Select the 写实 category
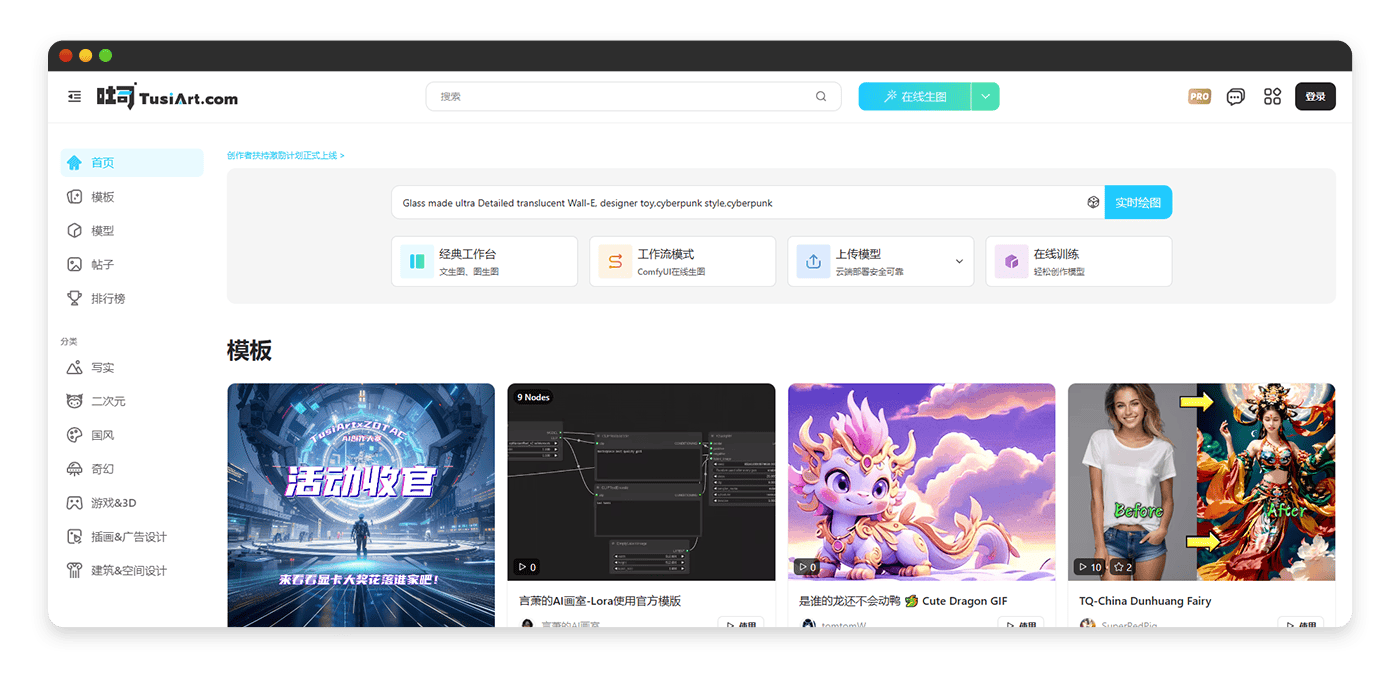1400x700 pixels. pyautogui.click(x=132, y=368)
